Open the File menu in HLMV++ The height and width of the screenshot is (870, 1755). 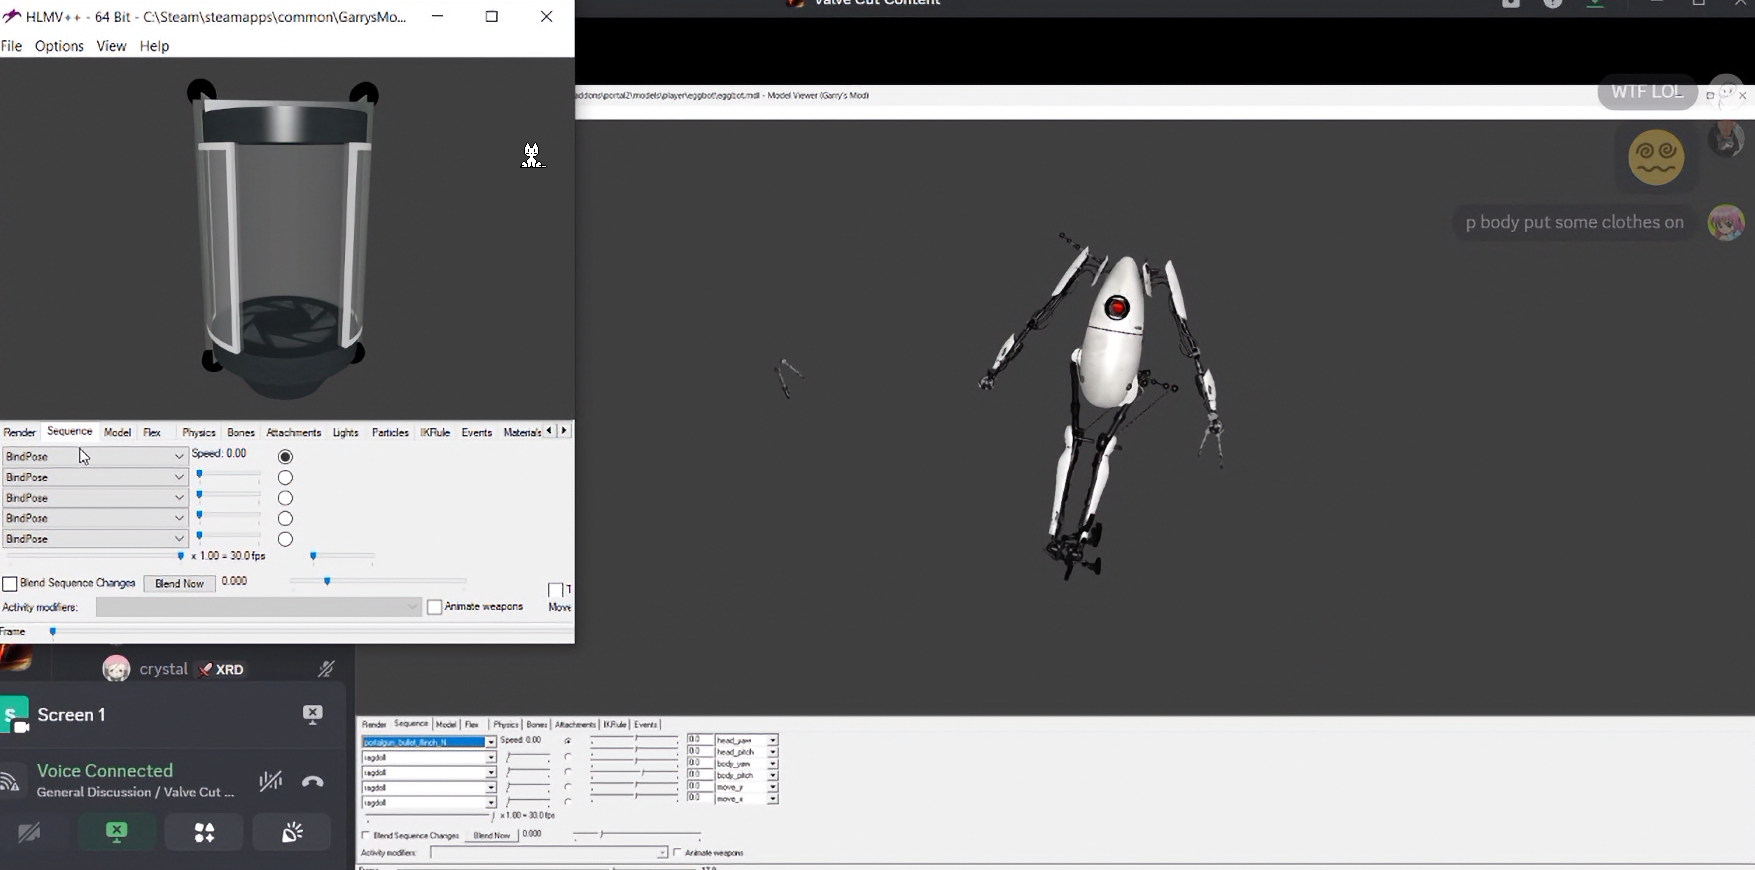coord(12,46)
